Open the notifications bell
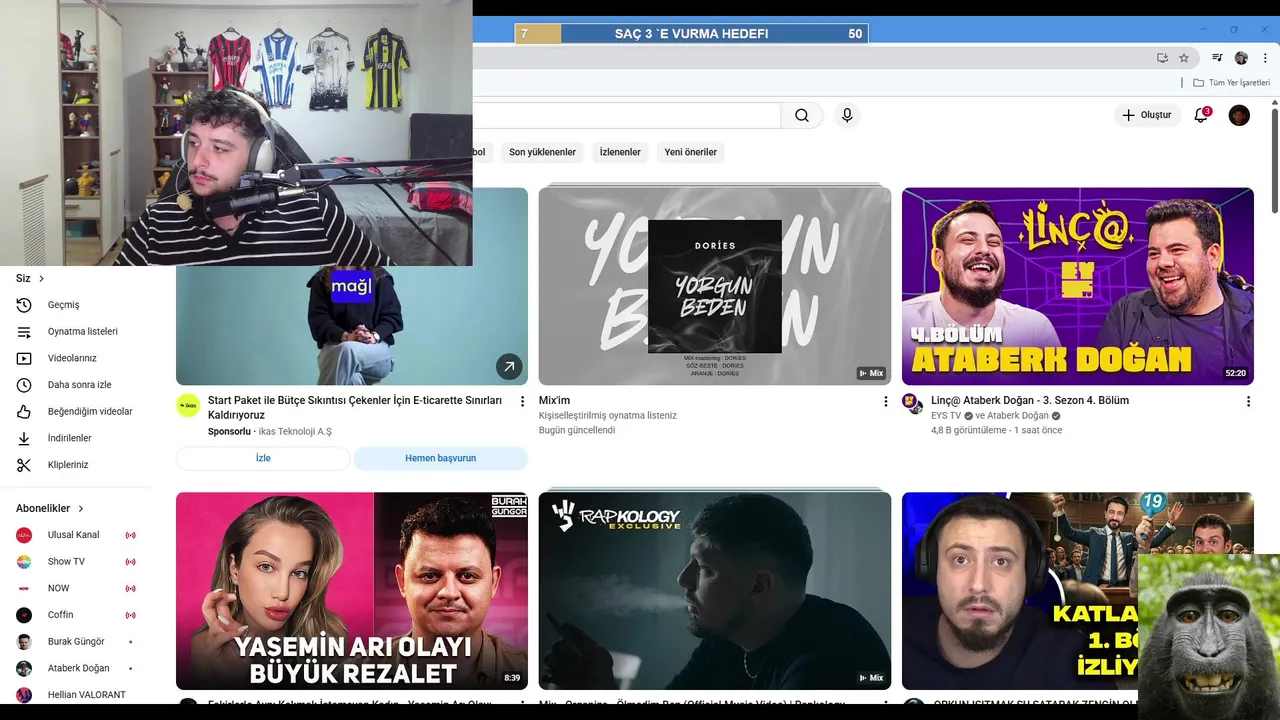 pos(1201,115)
